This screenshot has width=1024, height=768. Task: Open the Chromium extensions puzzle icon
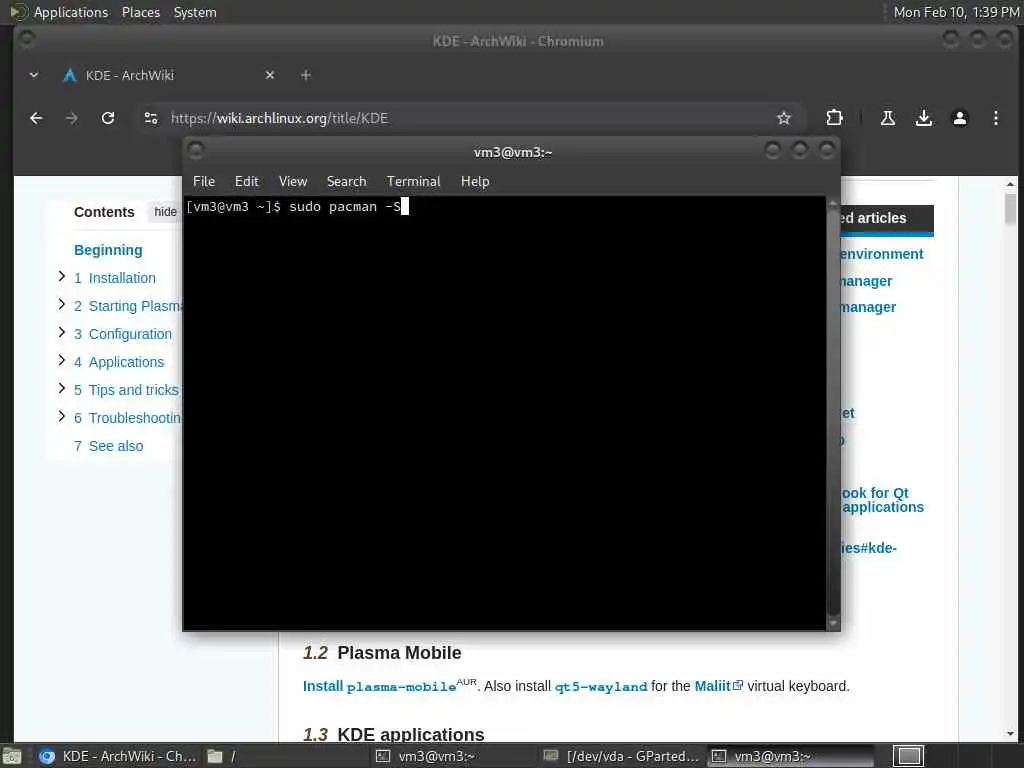click(834, 118)
